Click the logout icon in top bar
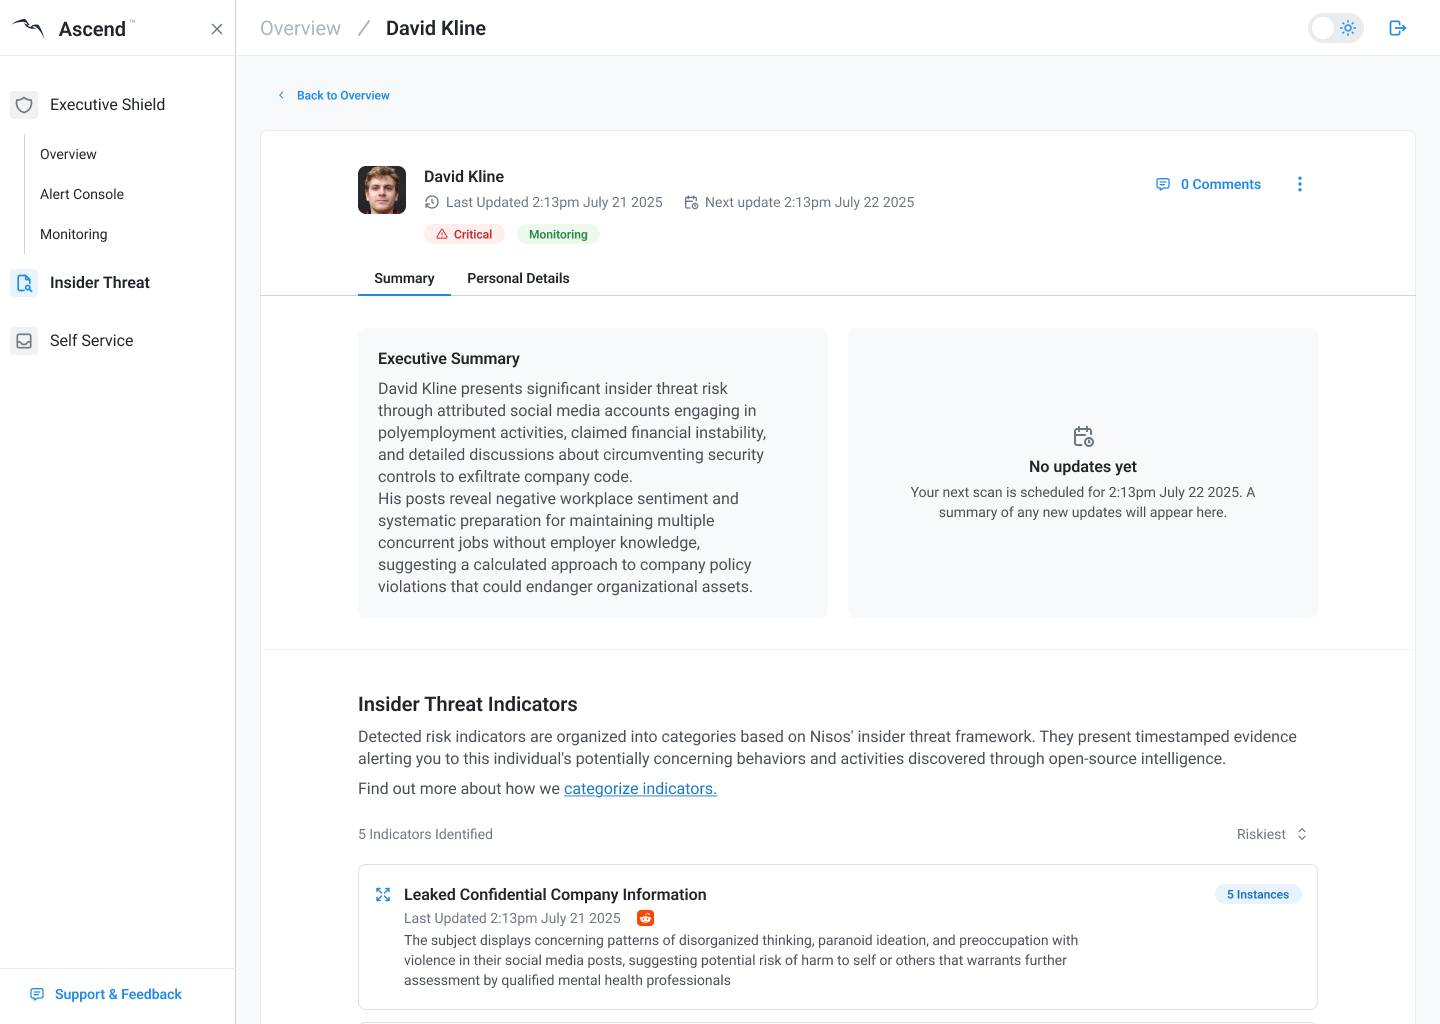 [1398, 28]
